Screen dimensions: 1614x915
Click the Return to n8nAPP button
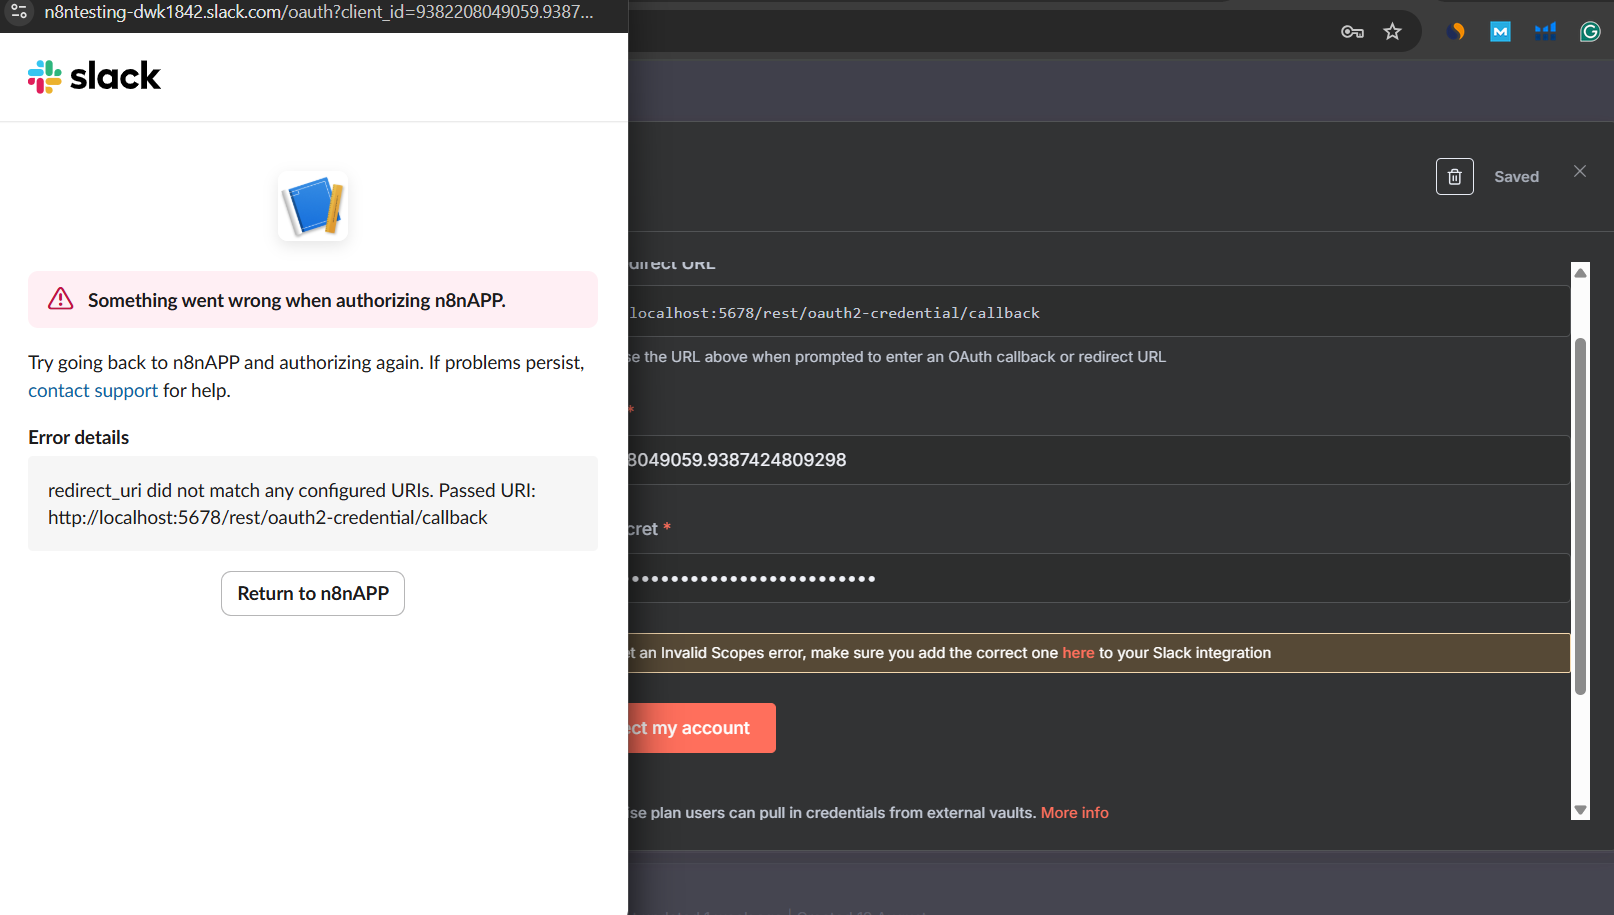313,593
